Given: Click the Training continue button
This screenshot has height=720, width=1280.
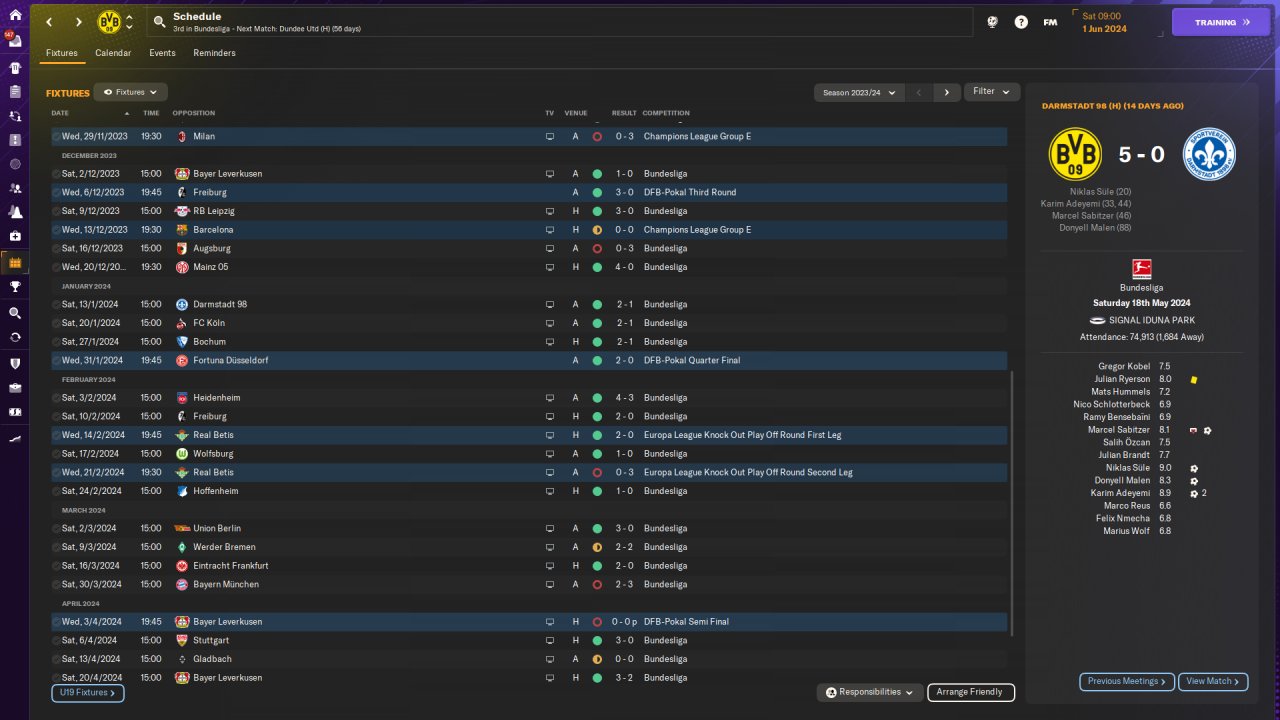Looking at the screenshot, I should tap(1221, 22).
